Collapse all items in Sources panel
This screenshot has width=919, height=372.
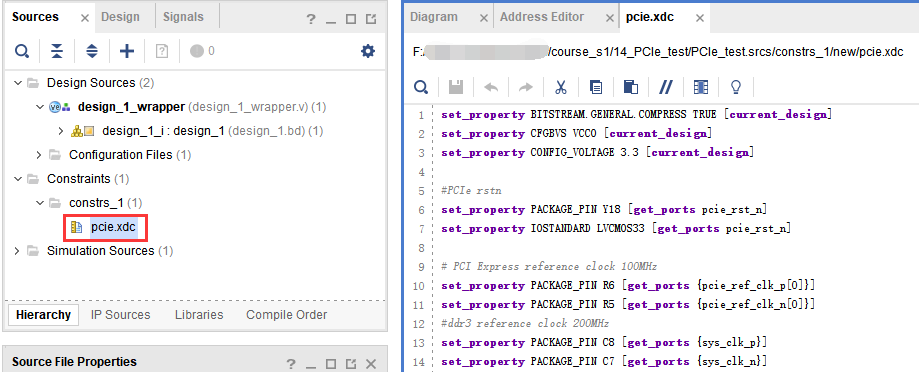point(56,52)
